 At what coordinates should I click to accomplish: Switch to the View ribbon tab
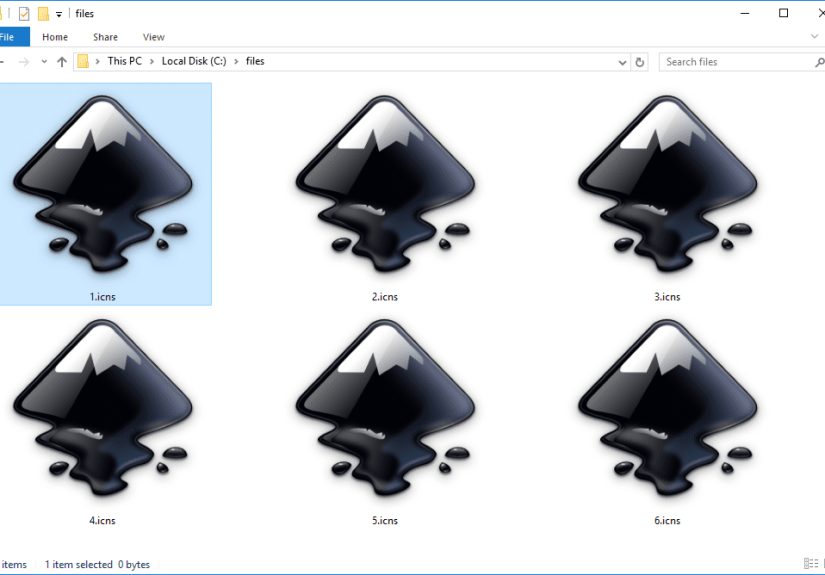(154, 37)
